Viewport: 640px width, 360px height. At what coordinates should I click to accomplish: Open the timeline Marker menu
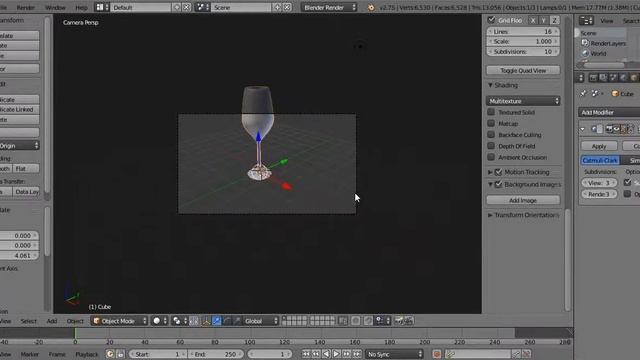[x=30, y=354]
